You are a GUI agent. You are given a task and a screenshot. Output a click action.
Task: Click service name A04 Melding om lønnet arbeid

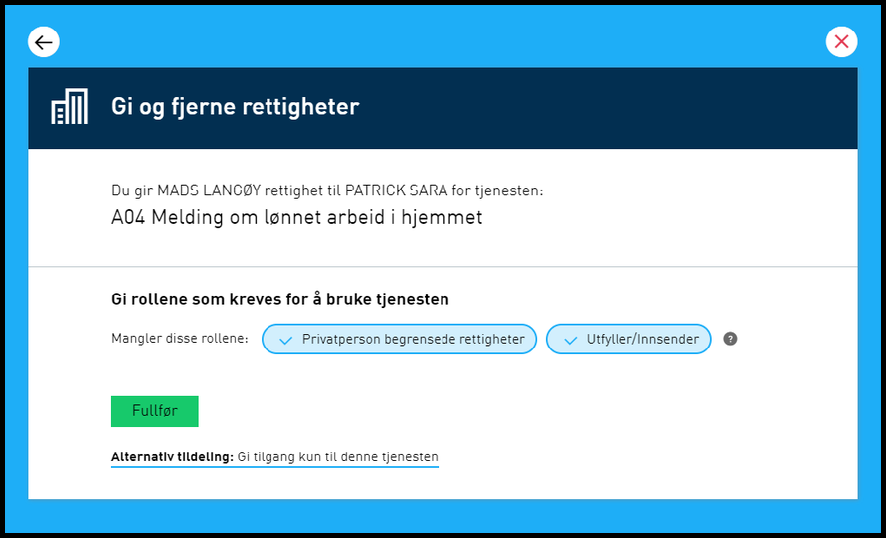297,218
